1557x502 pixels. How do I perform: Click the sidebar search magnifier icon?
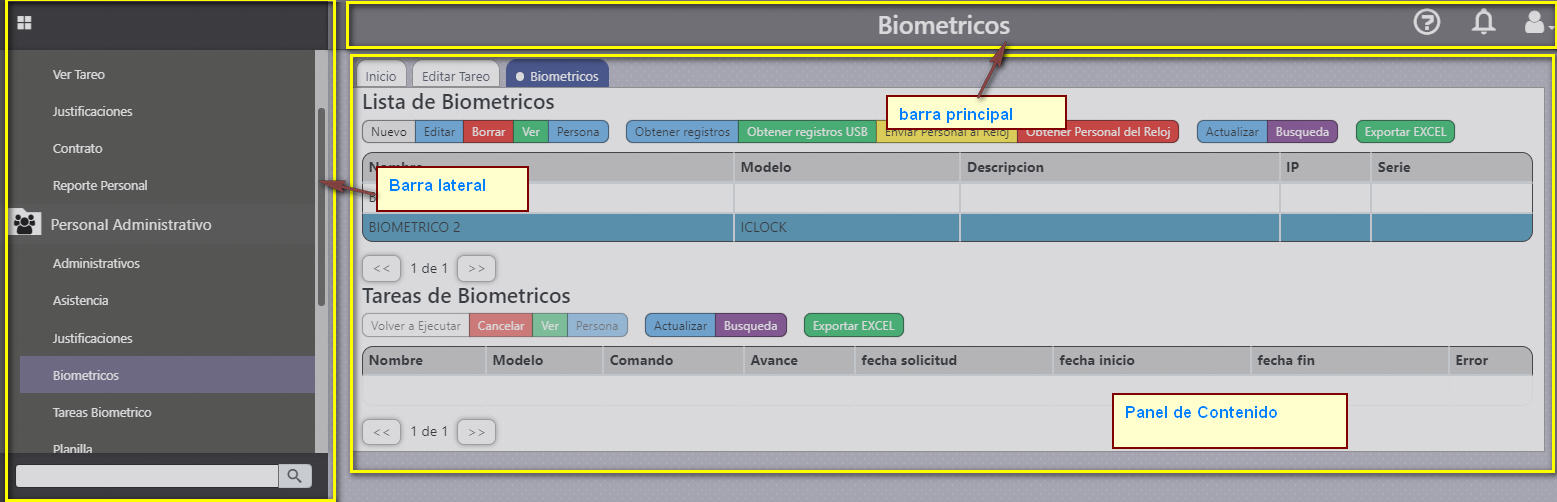tap(294, 476)
